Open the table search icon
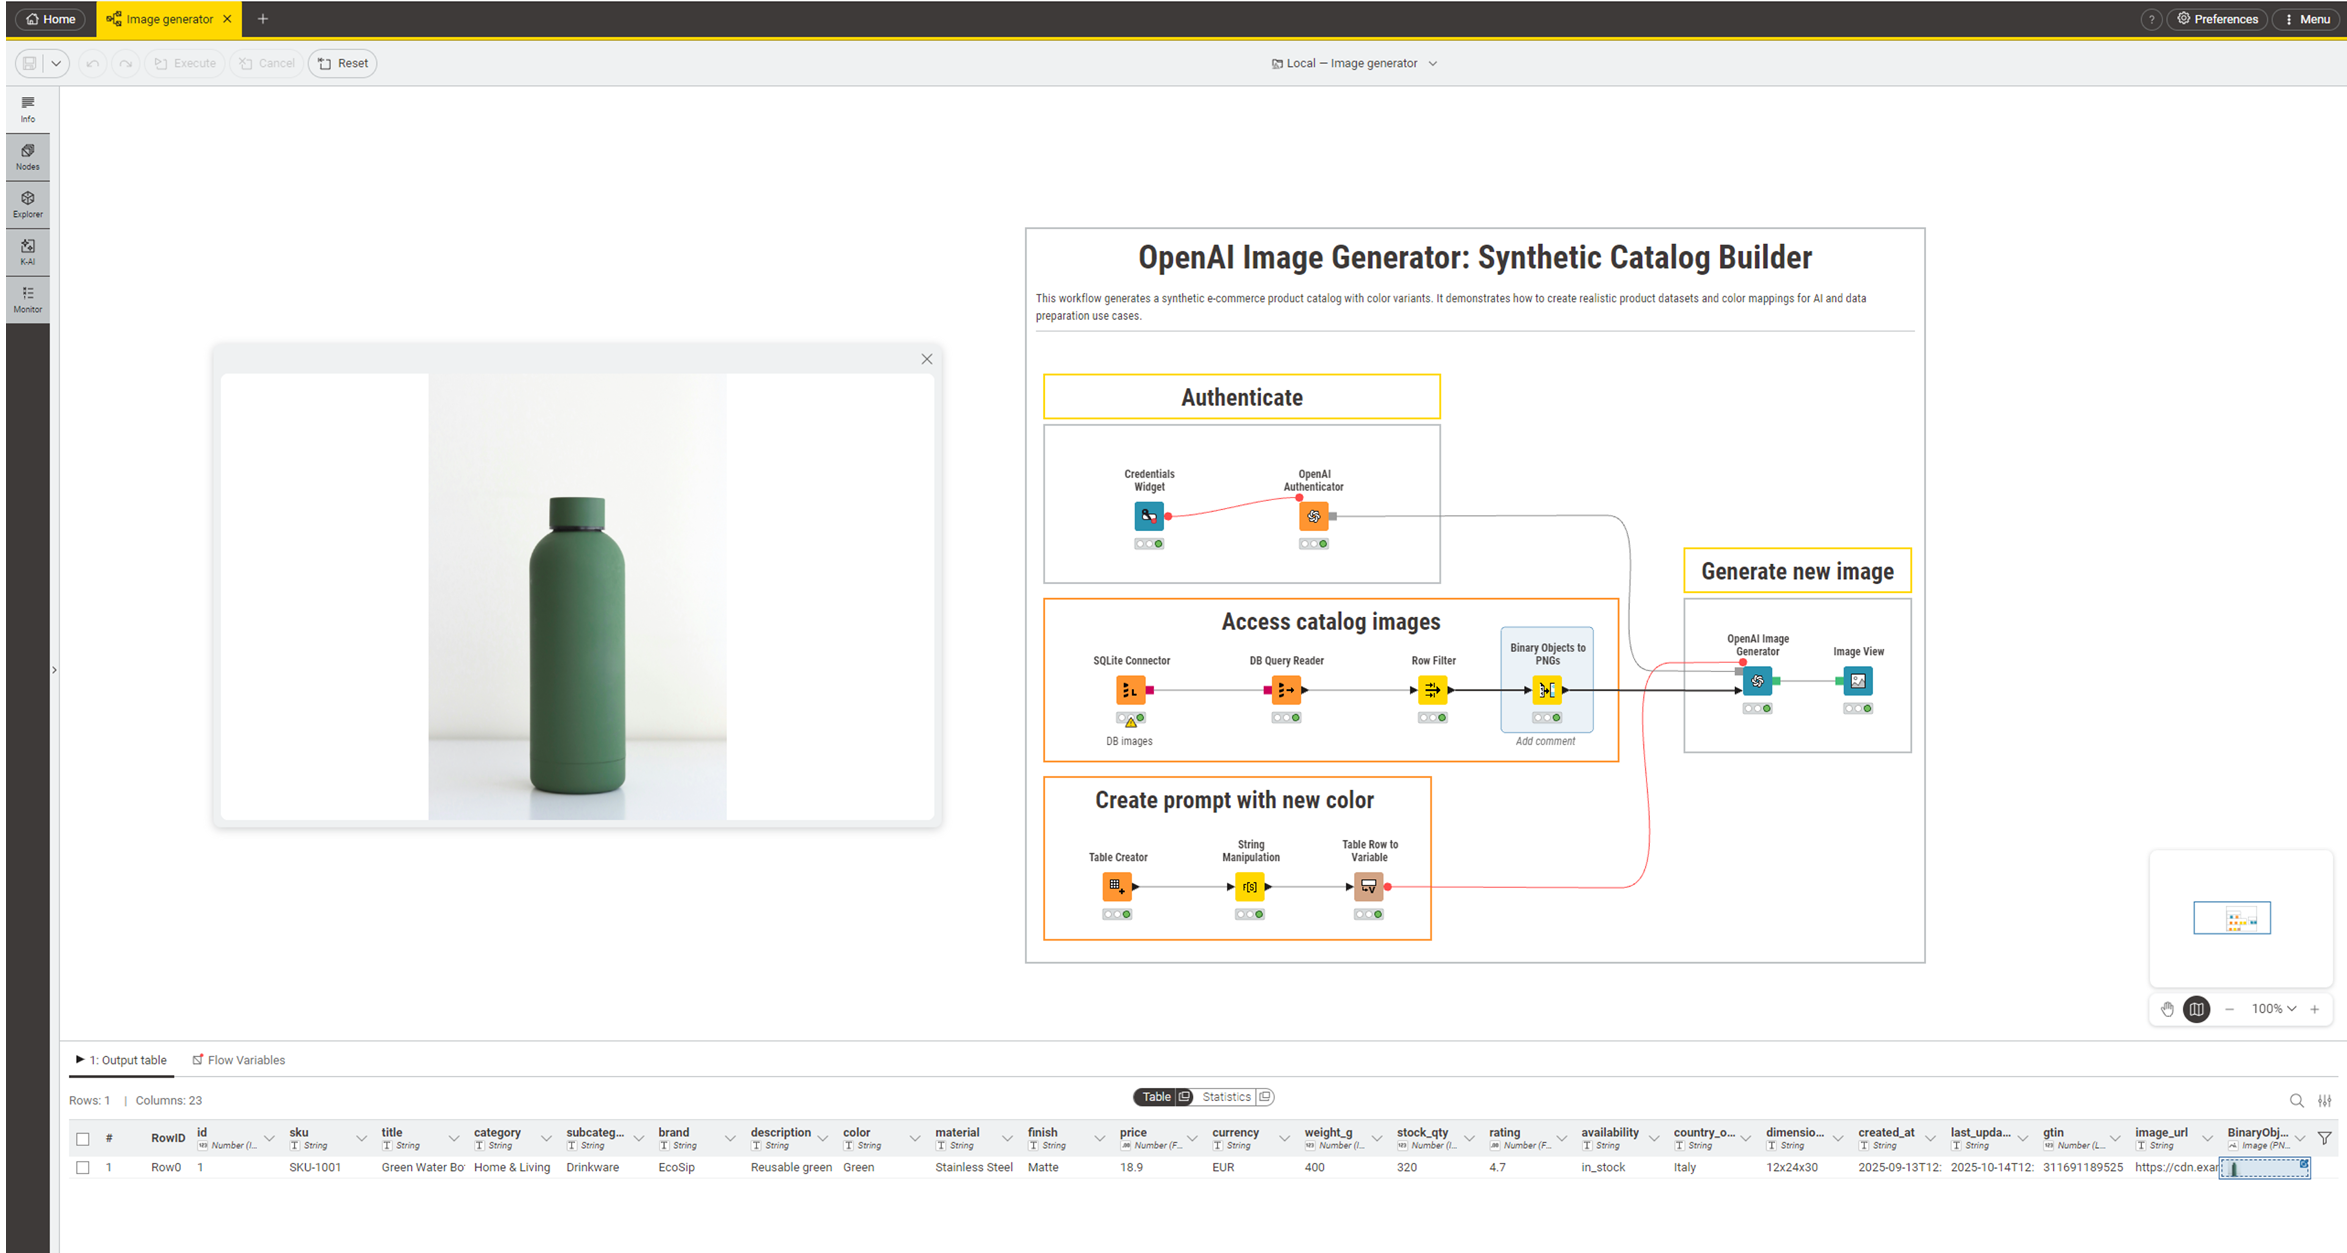The height and width of the screenshot is (1253, 2347). (x=2298, y=1100)
